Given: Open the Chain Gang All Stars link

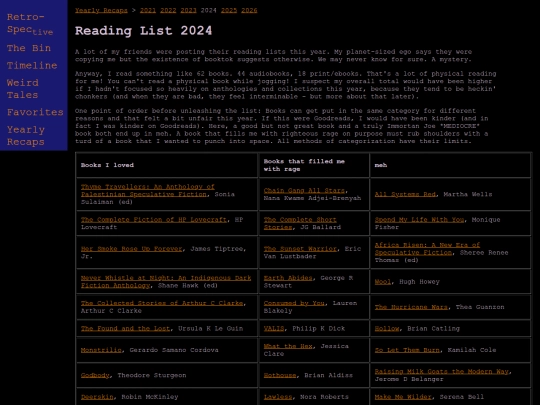Looking at the screenshot, I should pyautogui.click(x=304, y=190).
